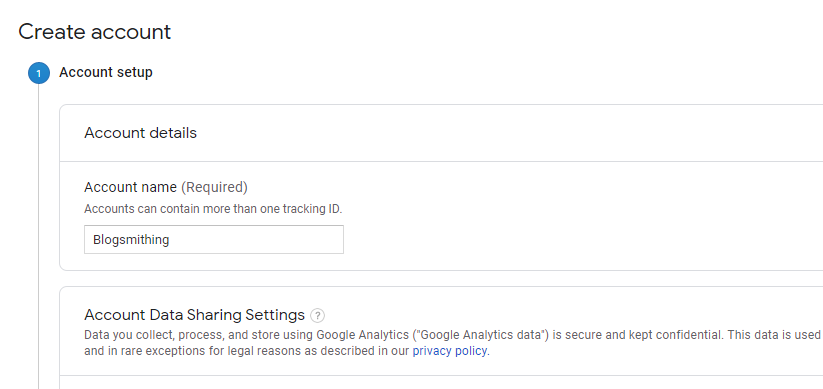Click the (Required) indicator text
Viewport: 823px width, 389px height.
point(214,187)
